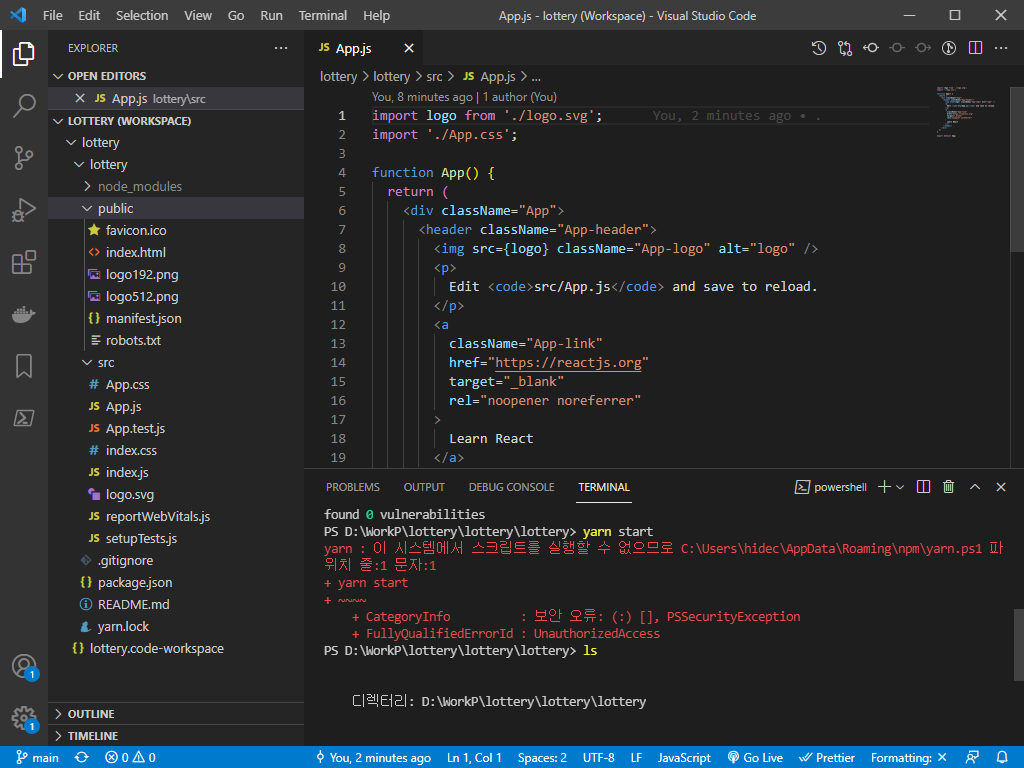The width and height of the screenshot is (1024, 768).
Task: Change language mode JavaScript
Action: click(684, 757)
